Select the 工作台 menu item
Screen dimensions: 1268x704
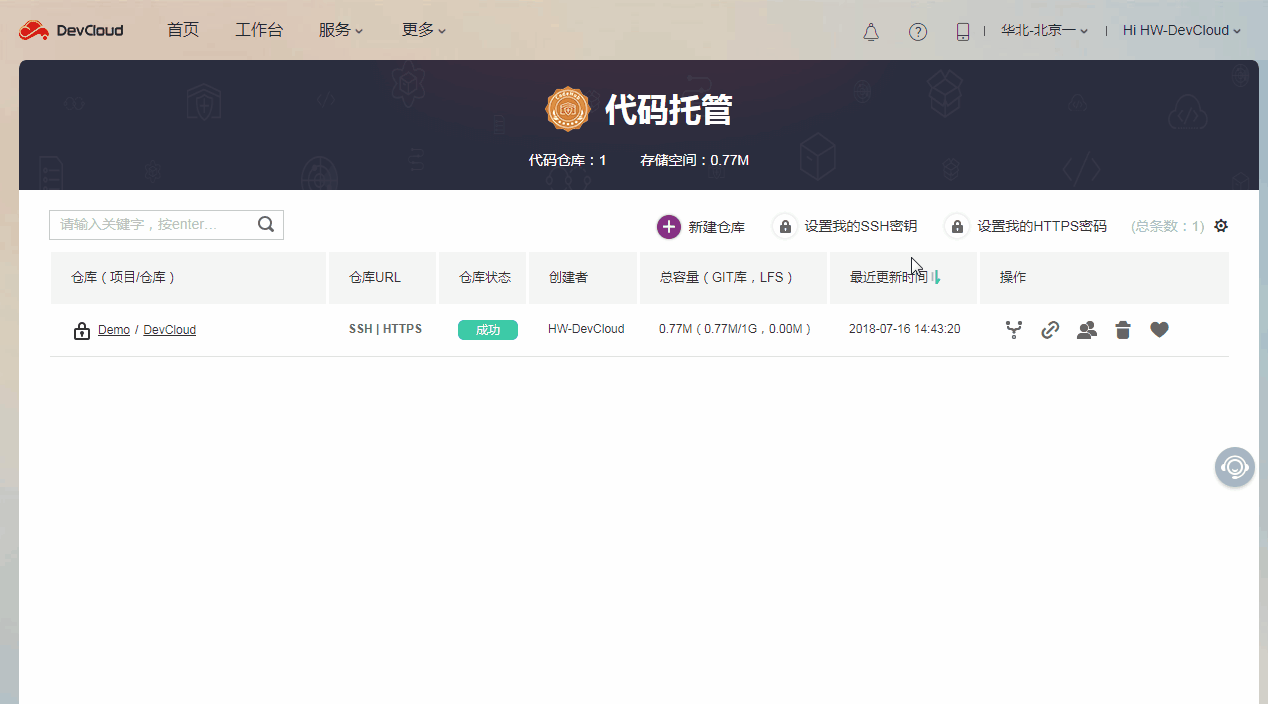click(x=259, y=30)
